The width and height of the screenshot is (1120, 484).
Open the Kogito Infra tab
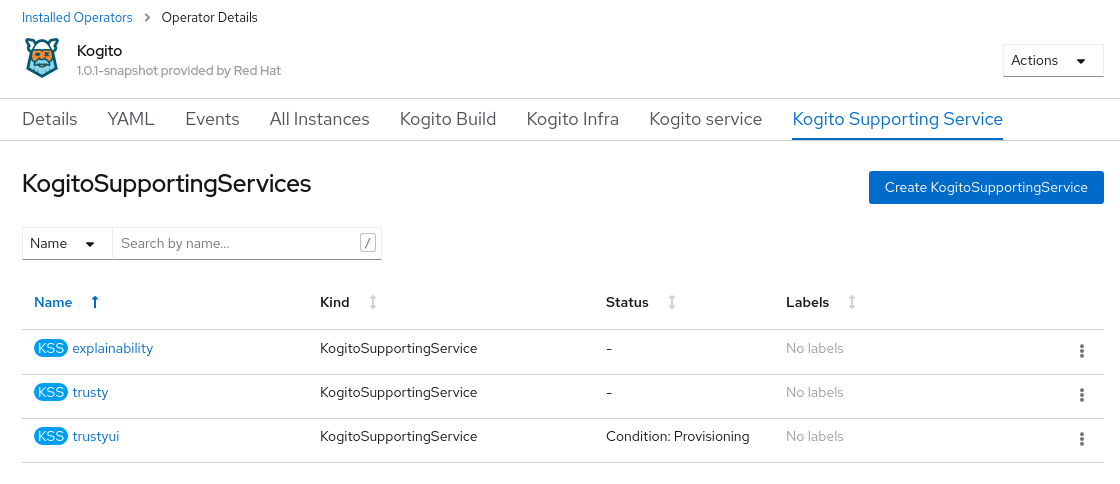pos(573,119)
